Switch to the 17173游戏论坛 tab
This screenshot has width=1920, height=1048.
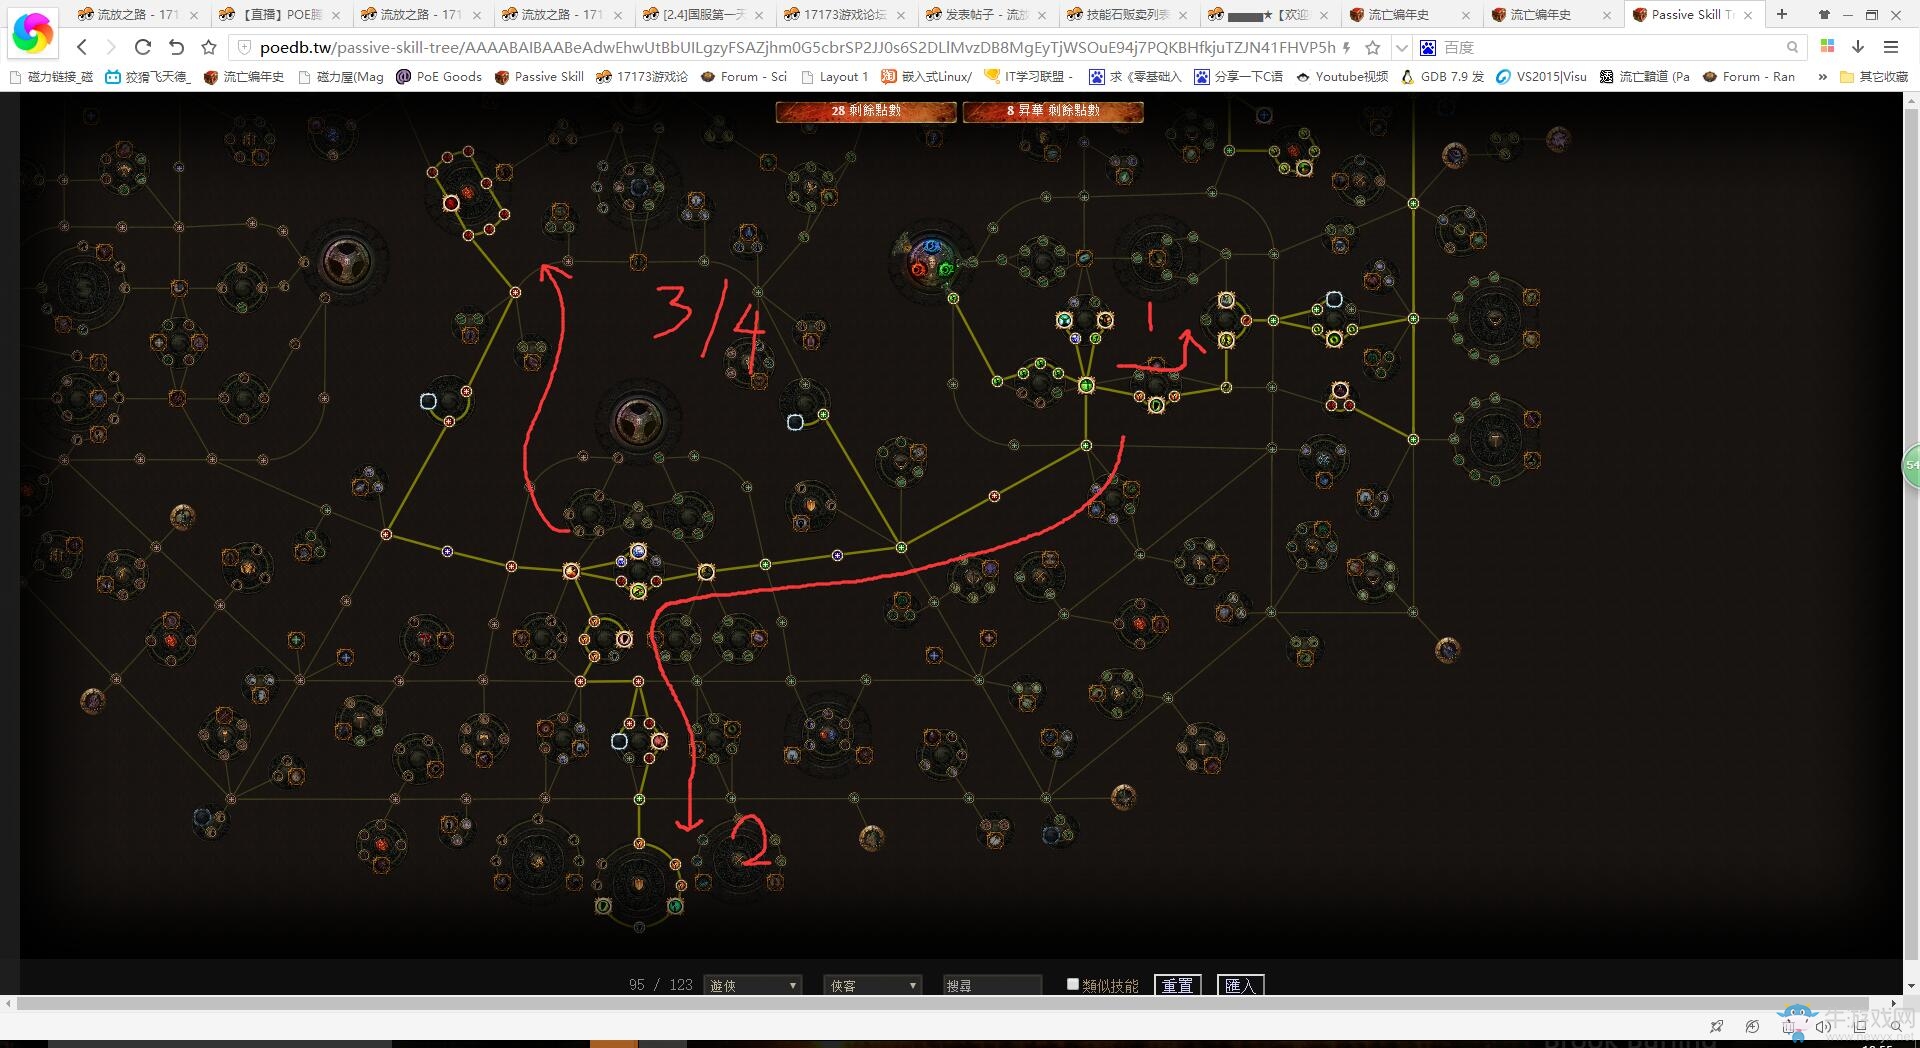tap(845, 14)
